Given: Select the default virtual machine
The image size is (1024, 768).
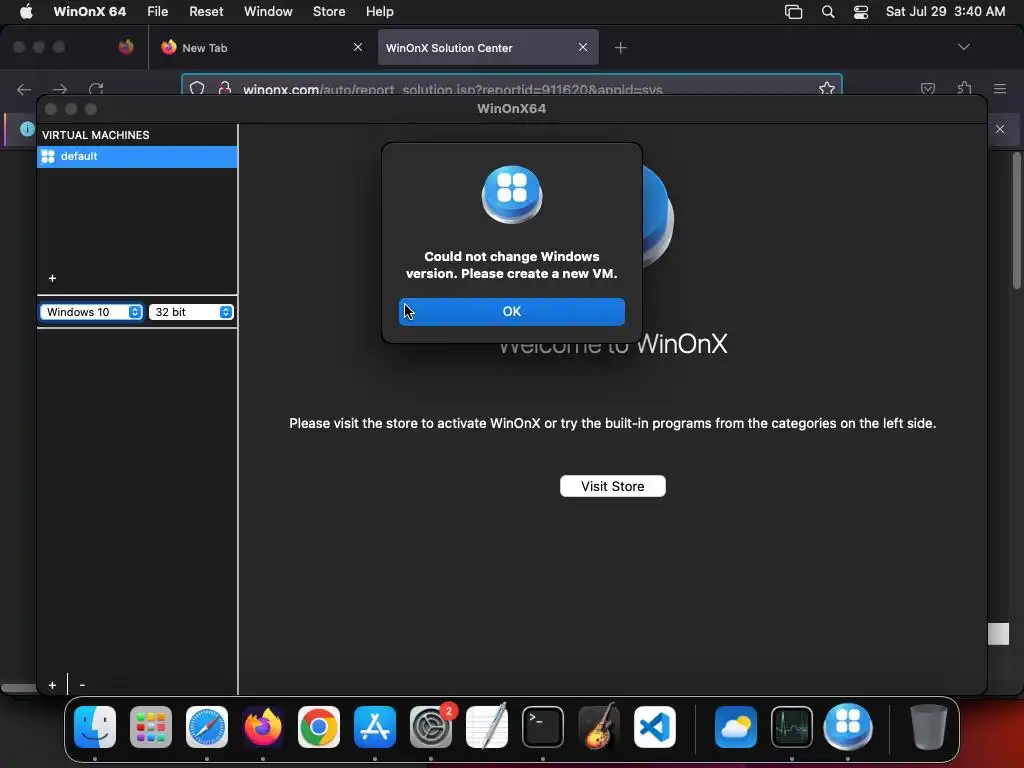Looking at the screenshot, I should 137,157.
